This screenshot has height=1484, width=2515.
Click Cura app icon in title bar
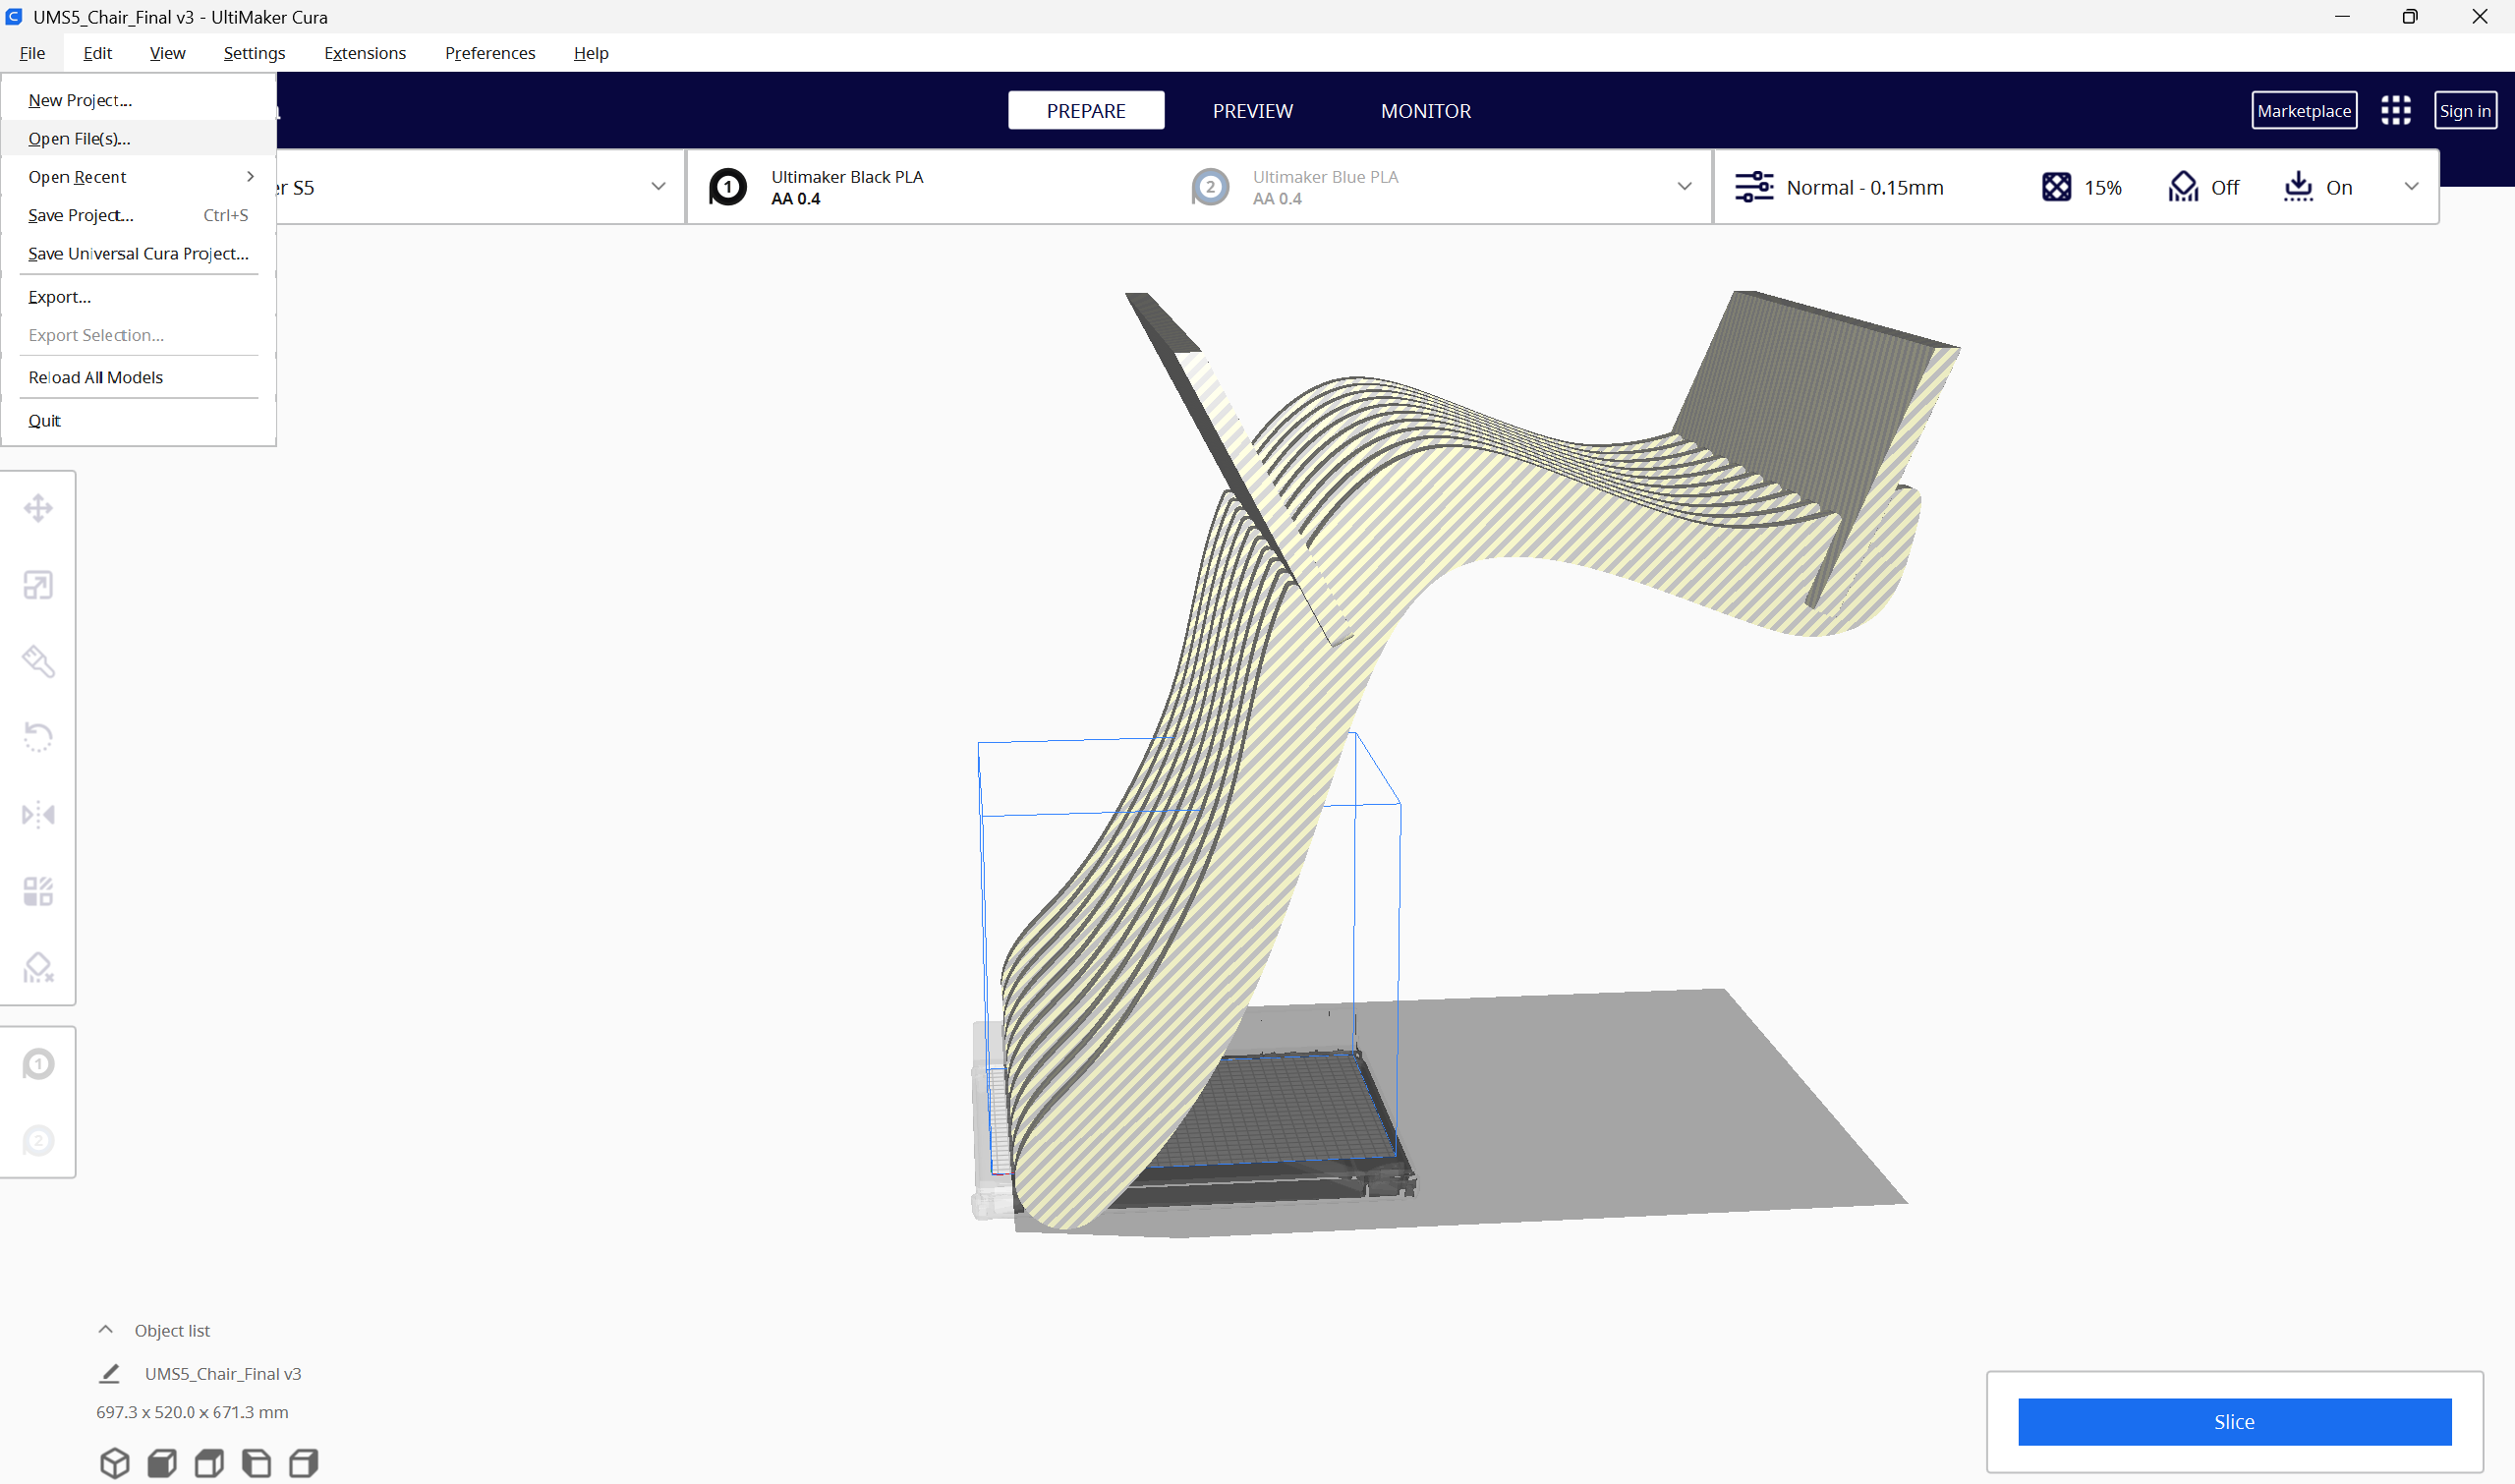click(x=14, y=17)
